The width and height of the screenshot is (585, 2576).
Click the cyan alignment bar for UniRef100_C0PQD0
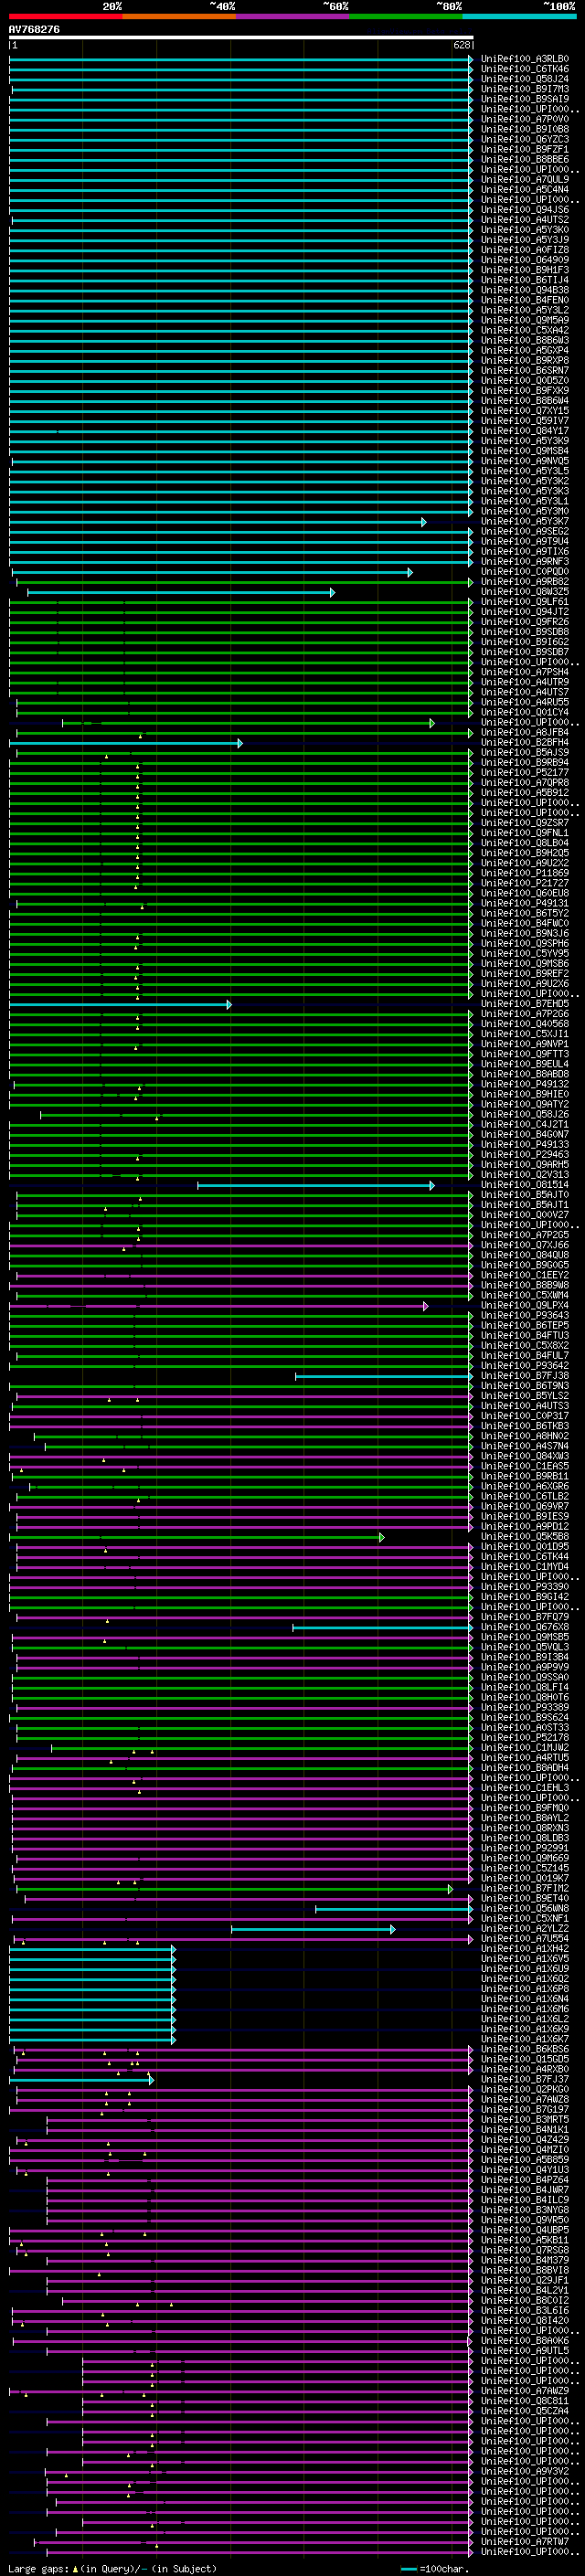[212, 572]
